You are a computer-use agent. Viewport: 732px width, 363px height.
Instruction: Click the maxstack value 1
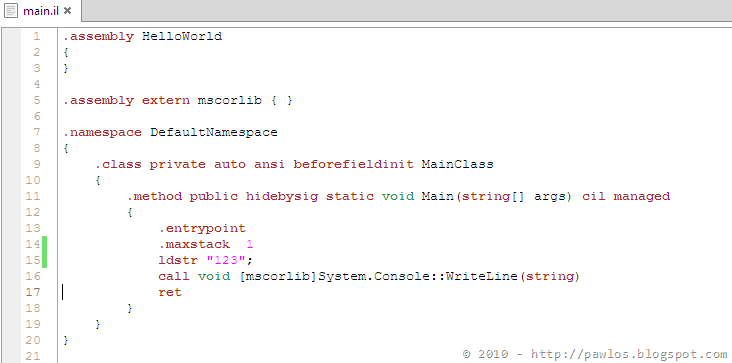point(249,244)
